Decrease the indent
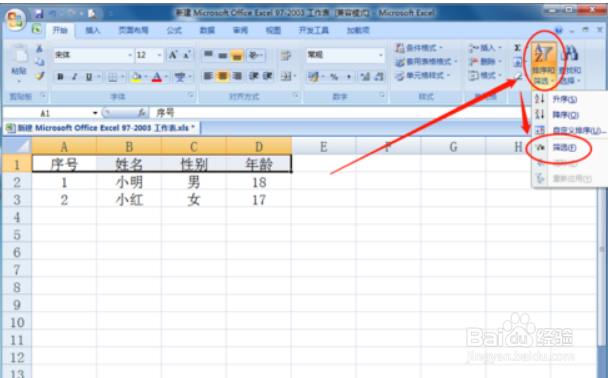 point(254,76)
